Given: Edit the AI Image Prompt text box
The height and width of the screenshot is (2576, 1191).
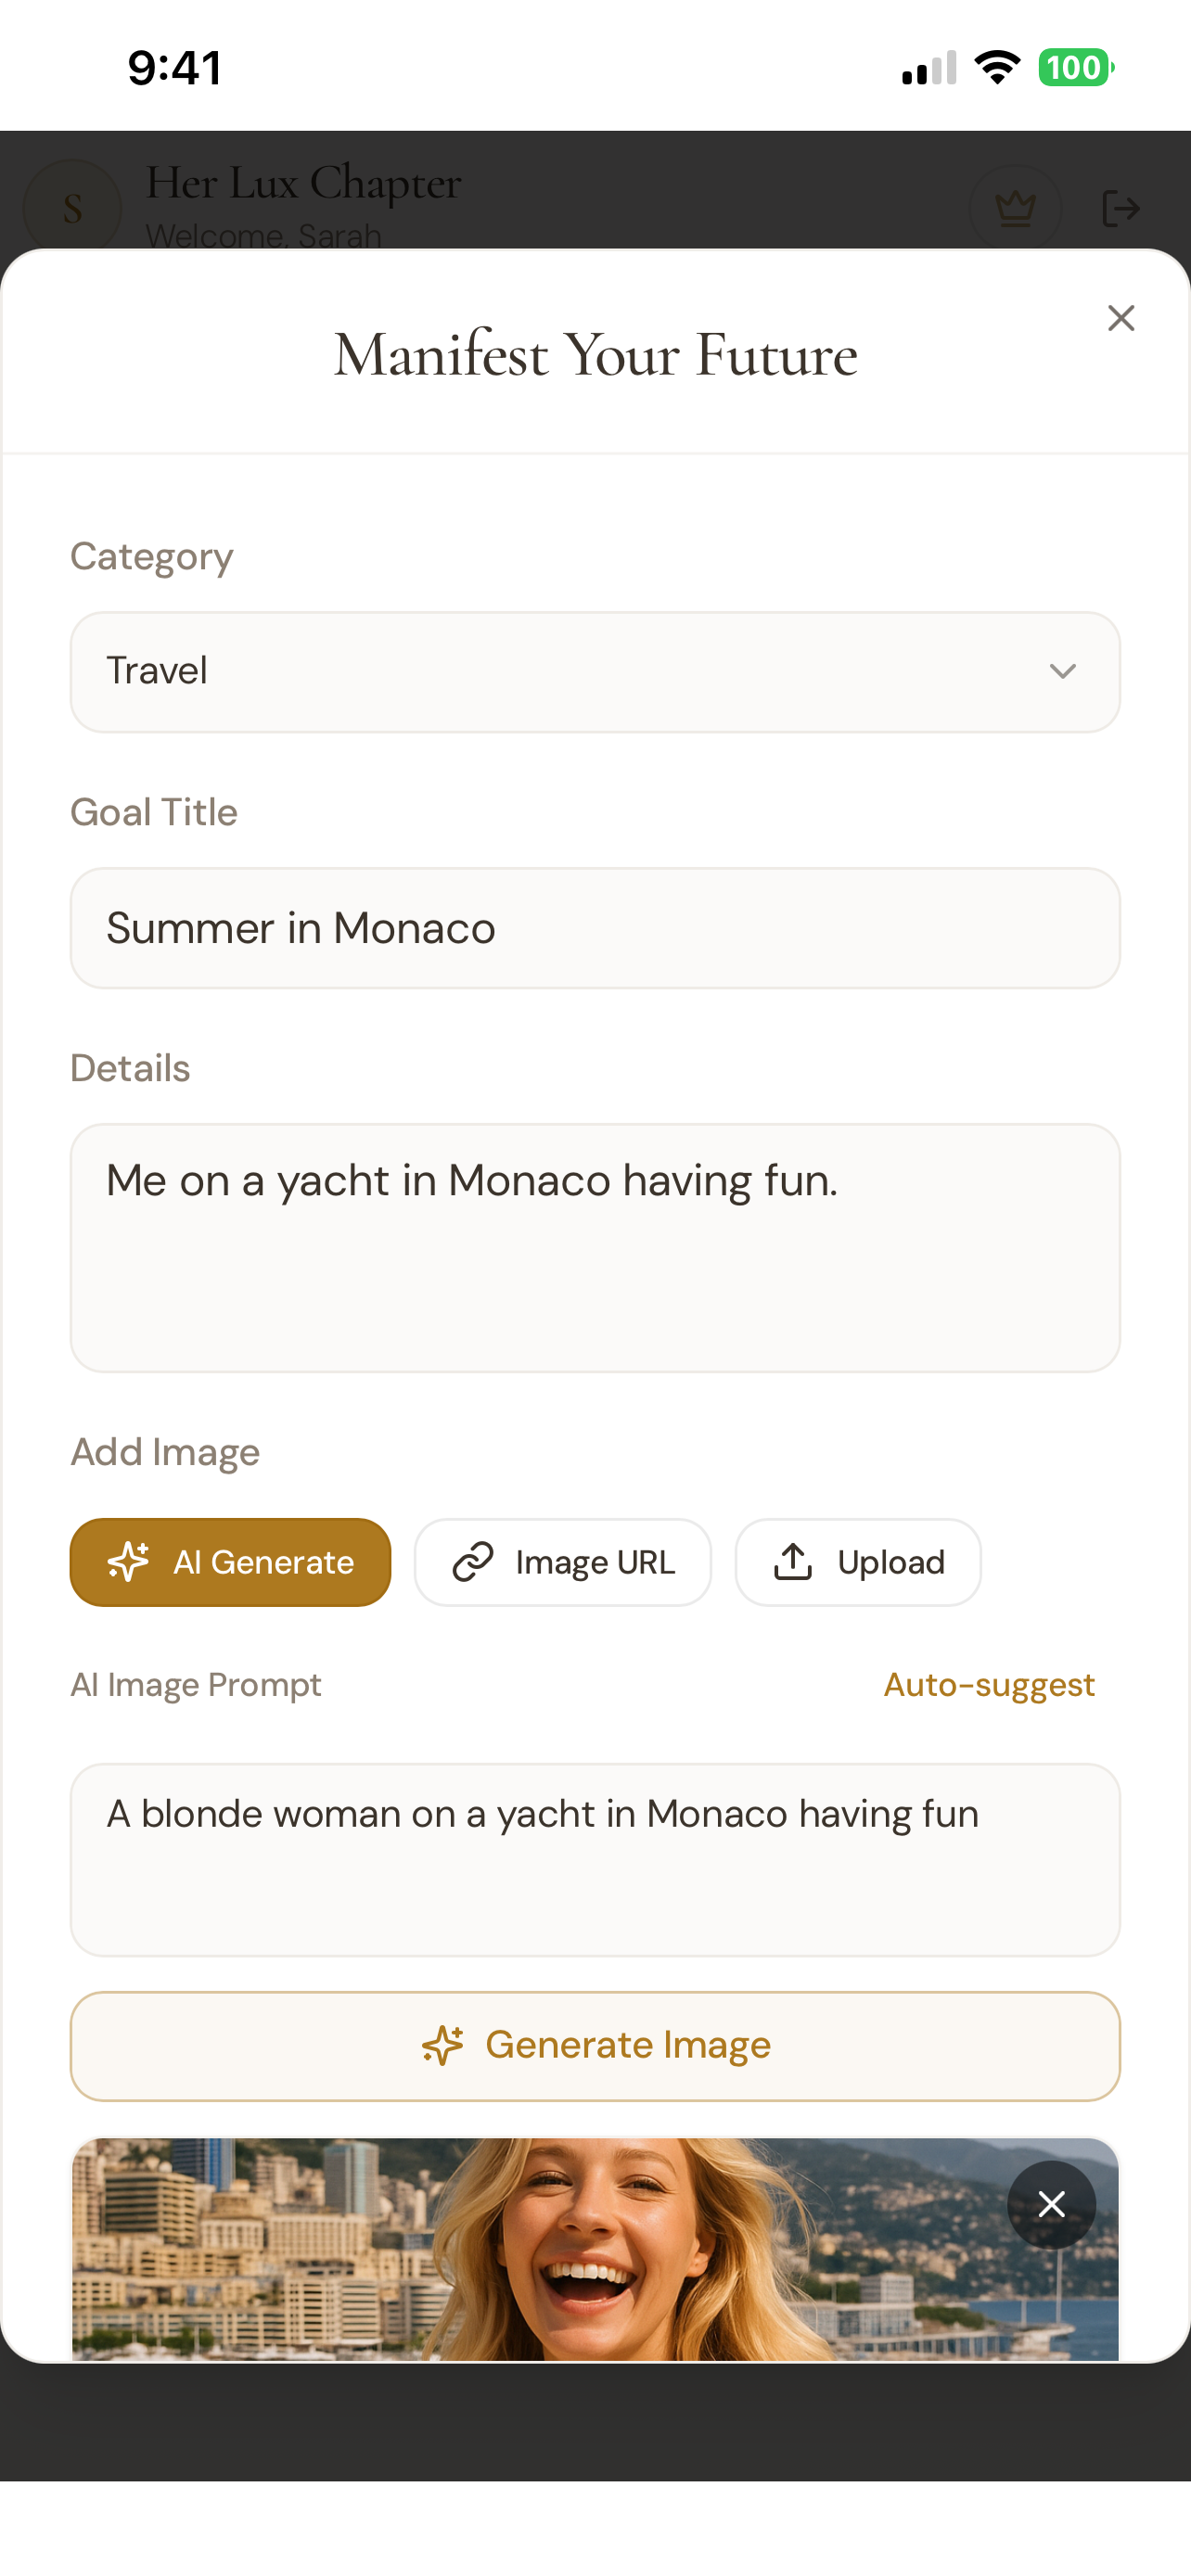Looking at the screenshot, I should (595, 1860).
